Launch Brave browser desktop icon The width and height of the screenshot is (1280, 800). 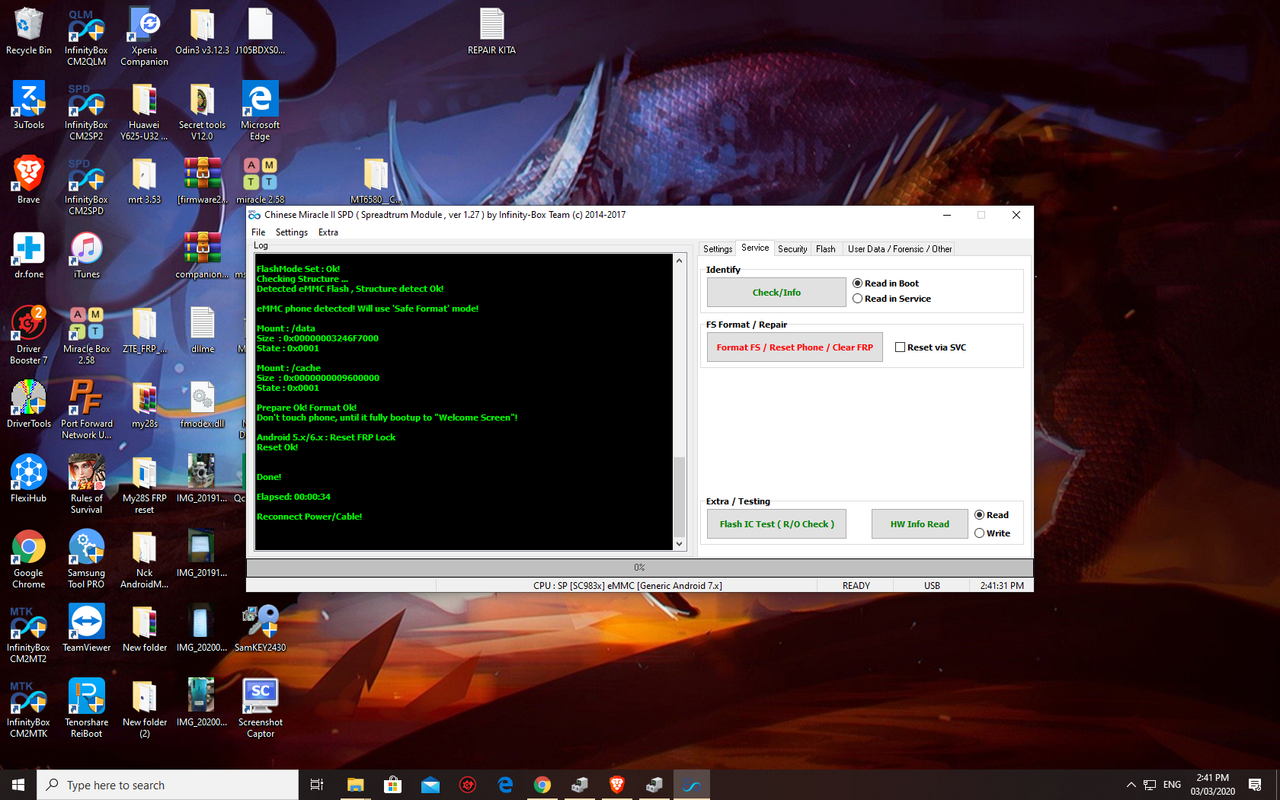pos(29,180)
